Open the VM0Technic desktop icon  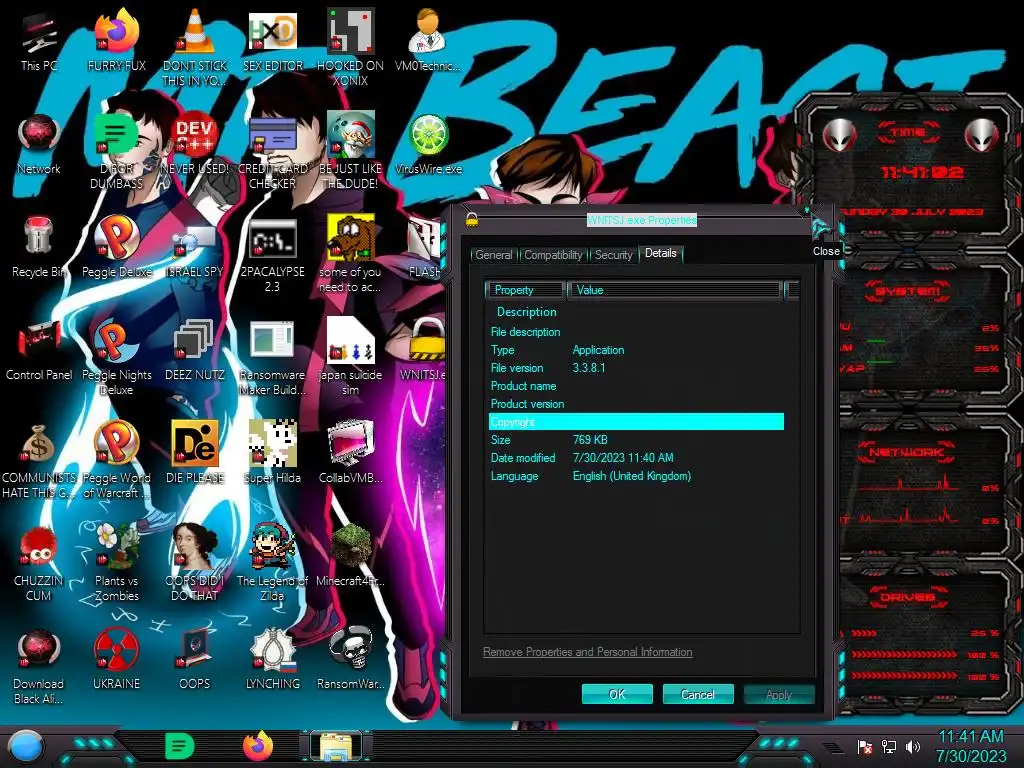point(428,39)
